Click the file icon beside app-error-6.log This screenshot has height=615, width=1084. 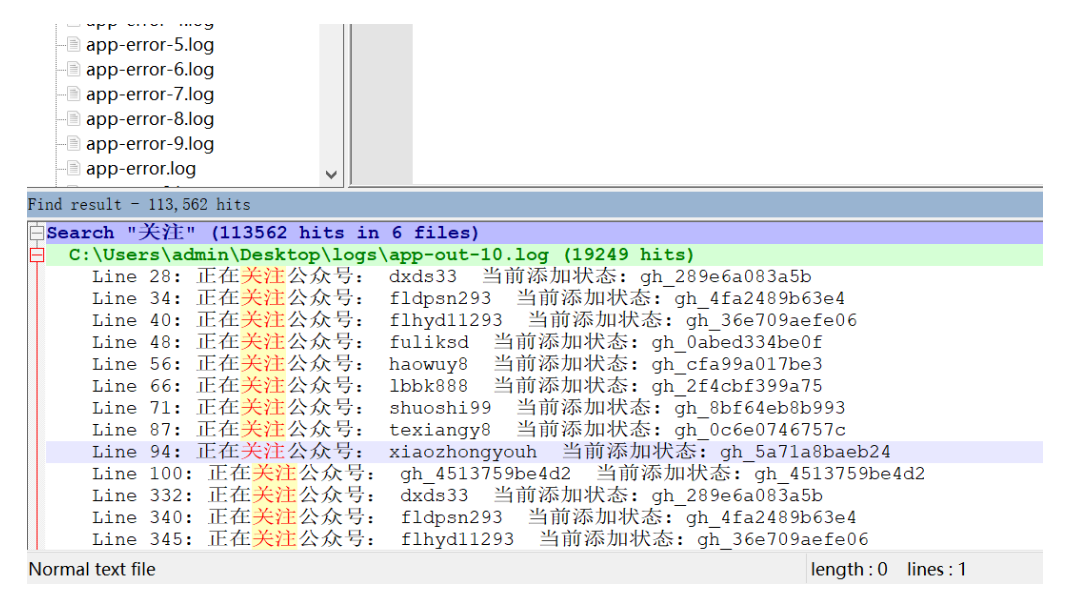pos(73,70)
